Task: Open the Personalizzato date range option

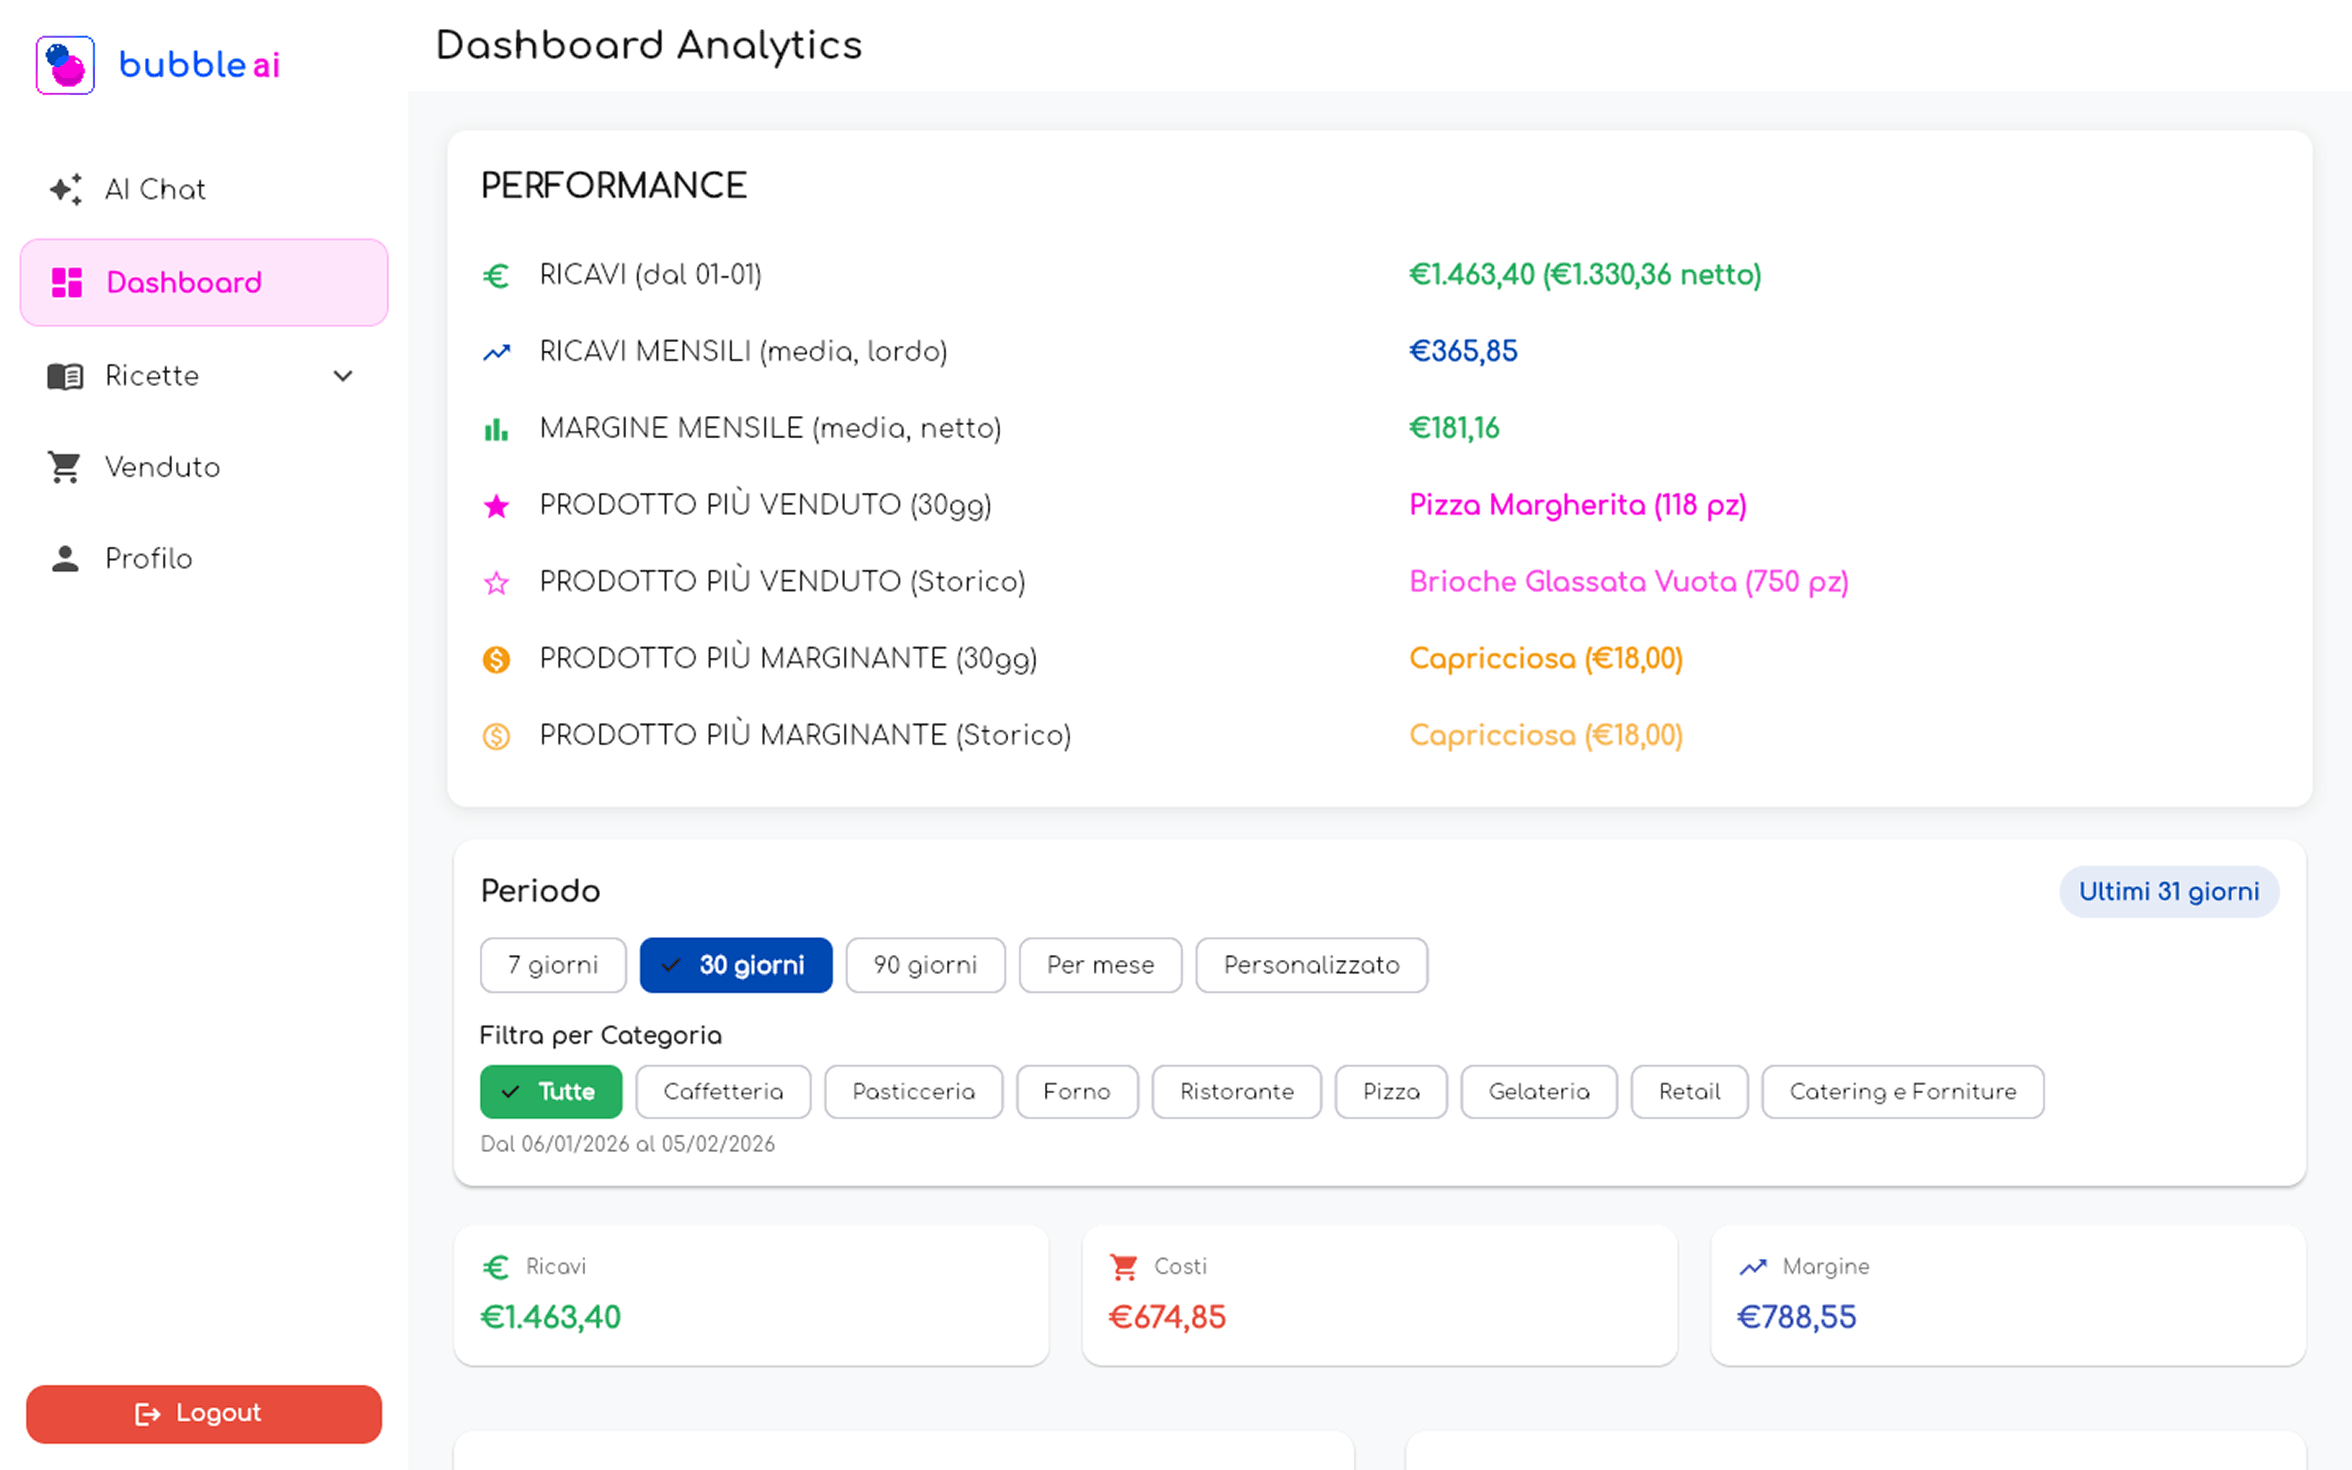Action: pos(1311,965)
